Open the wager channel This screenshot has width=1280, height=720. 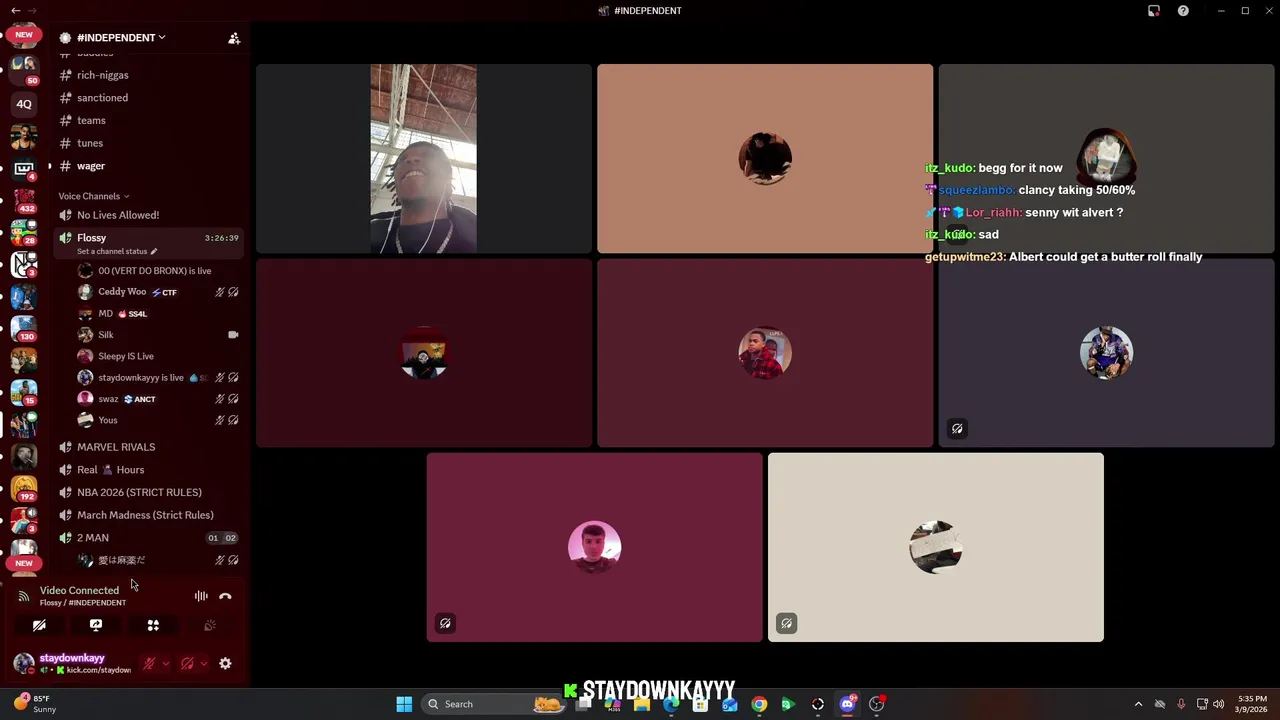(x=148, y=166)
